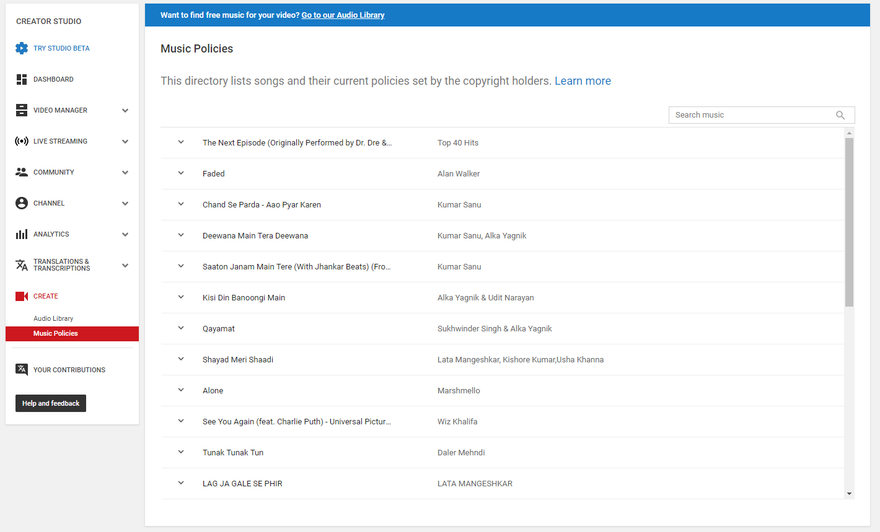Open Audio Library in the Create menu
880x532 pixels.
(53, 318)
